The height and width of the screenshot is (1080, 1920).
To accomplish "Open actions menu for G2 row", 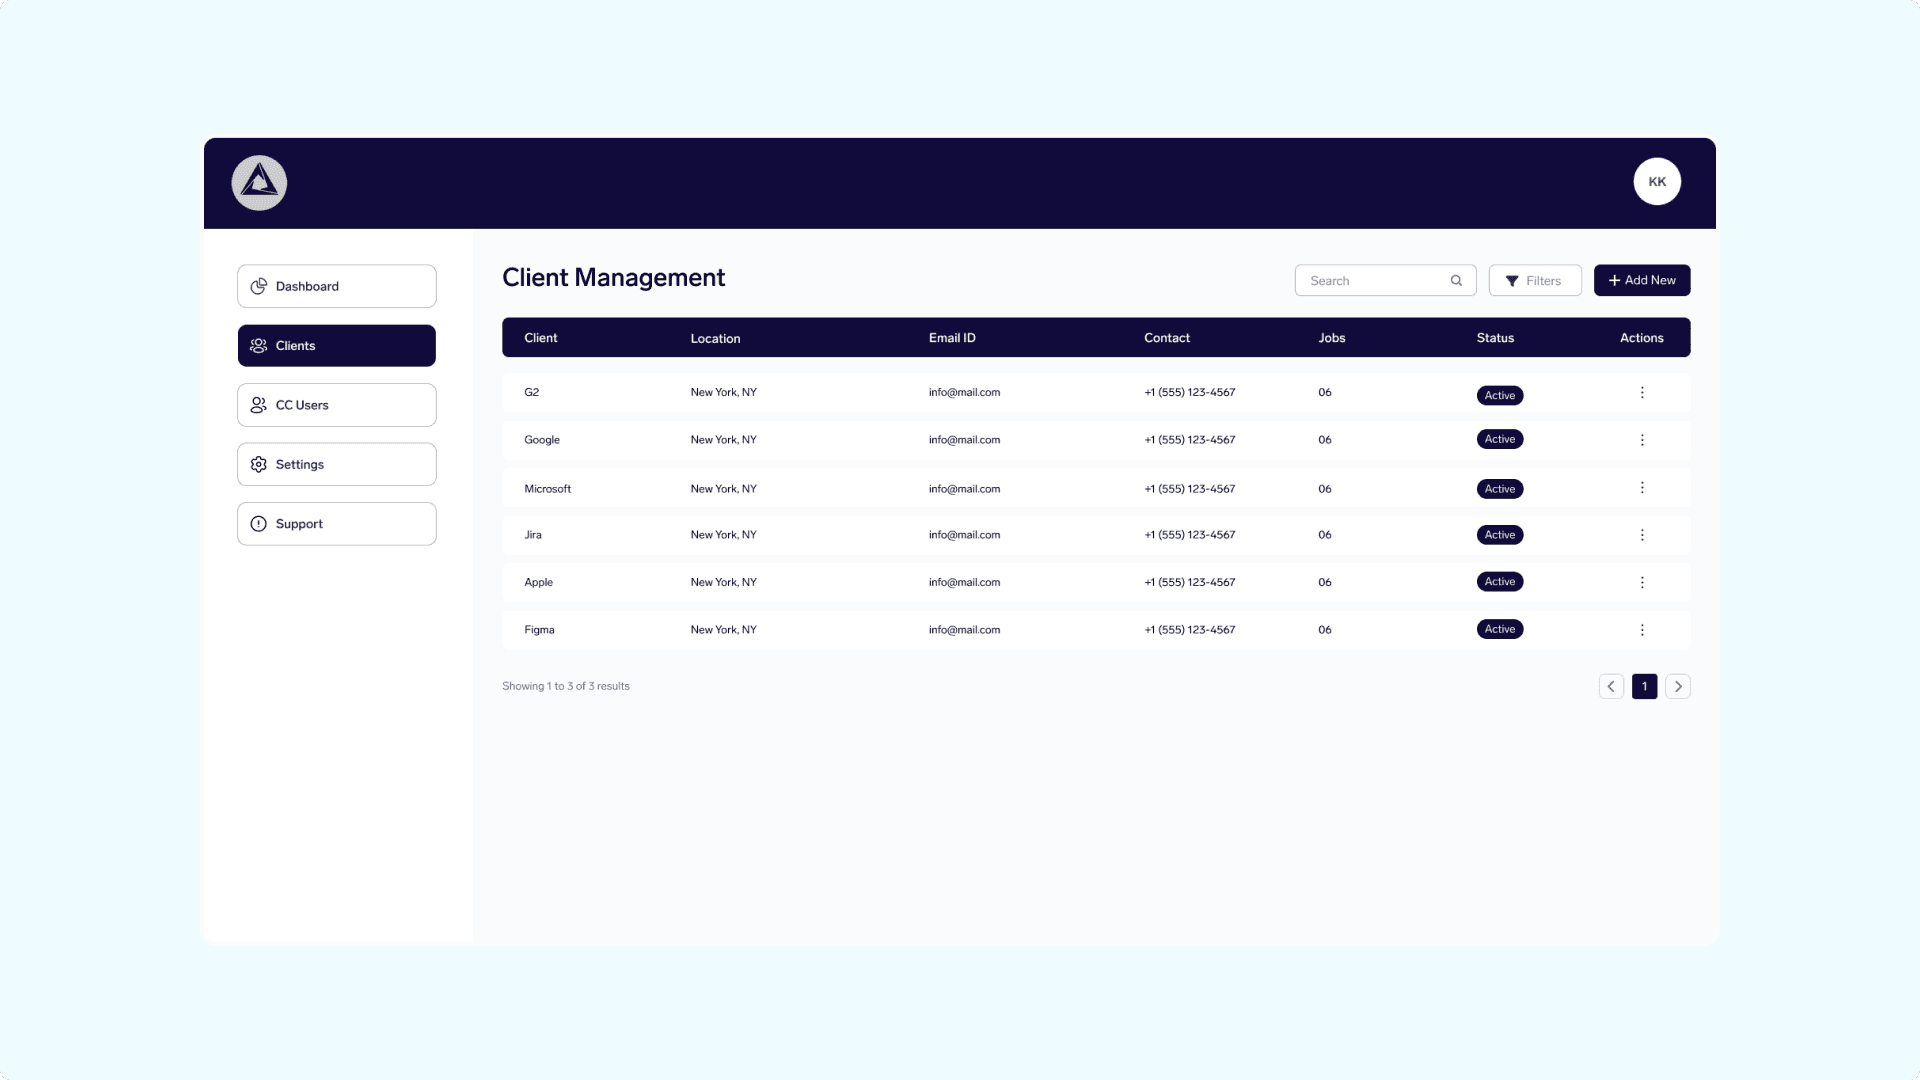I will 1641,393.
